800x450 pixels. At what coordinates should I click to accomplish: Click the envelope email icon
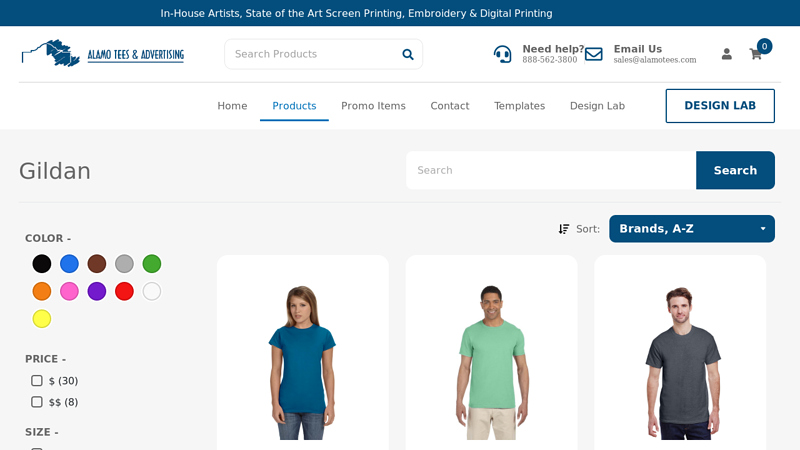coord(593,54)
